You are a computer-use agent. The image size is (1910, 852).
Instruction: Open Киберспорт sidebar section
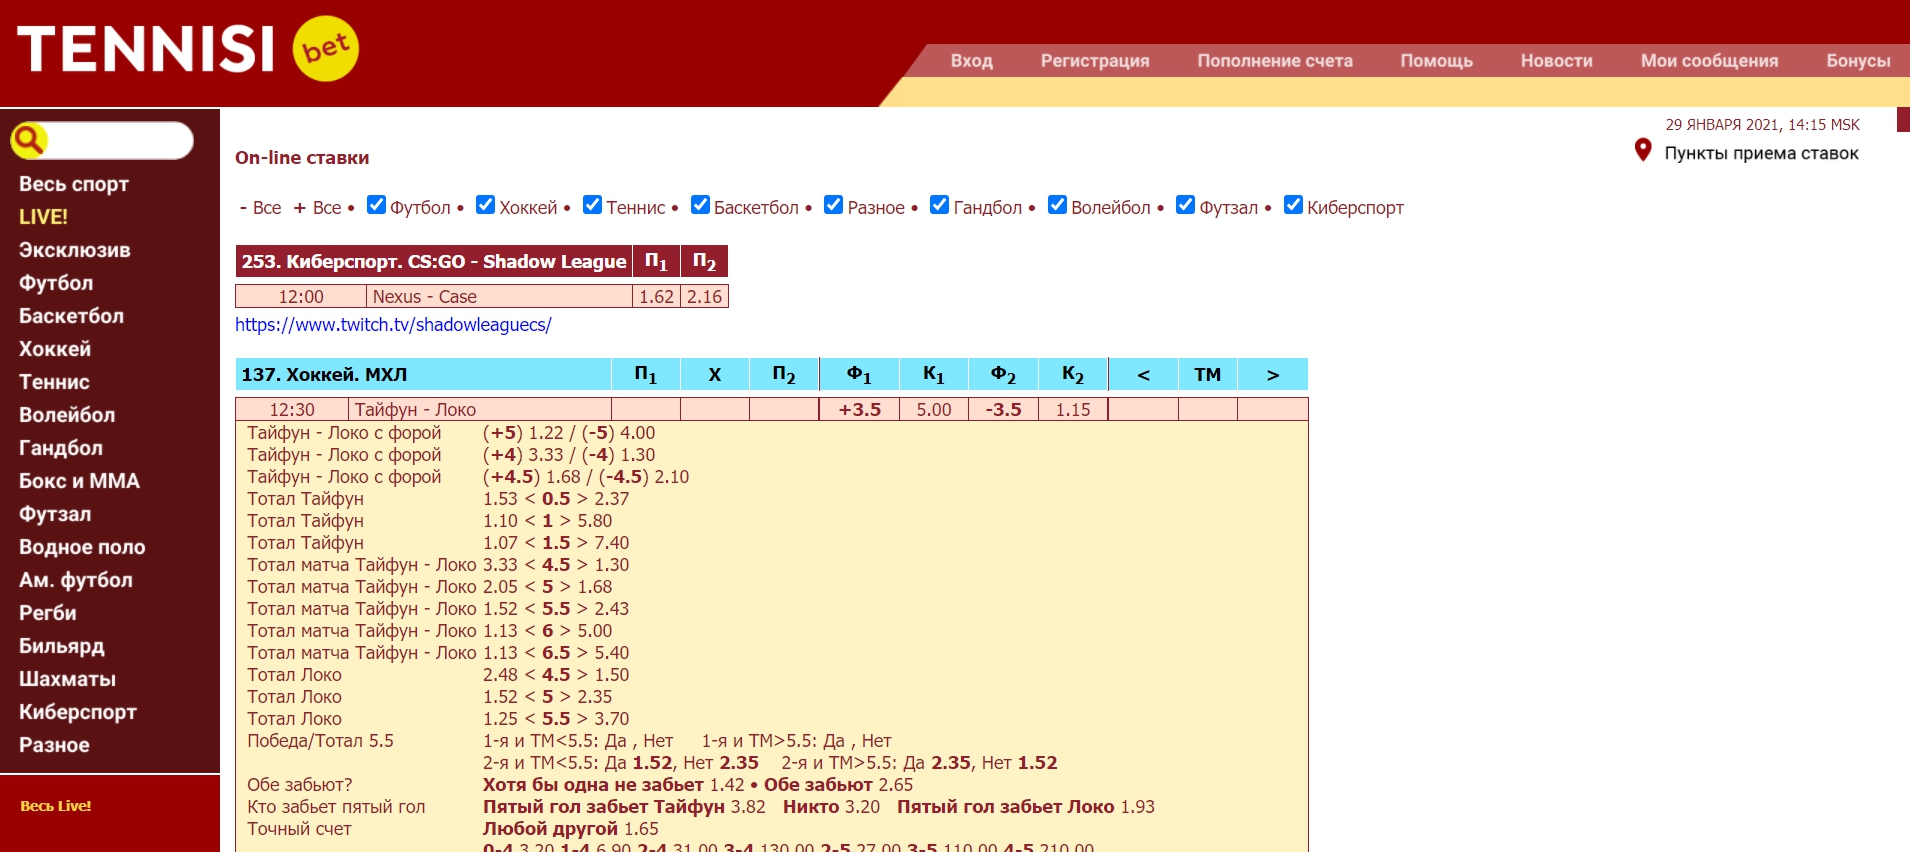pos(78,712)
